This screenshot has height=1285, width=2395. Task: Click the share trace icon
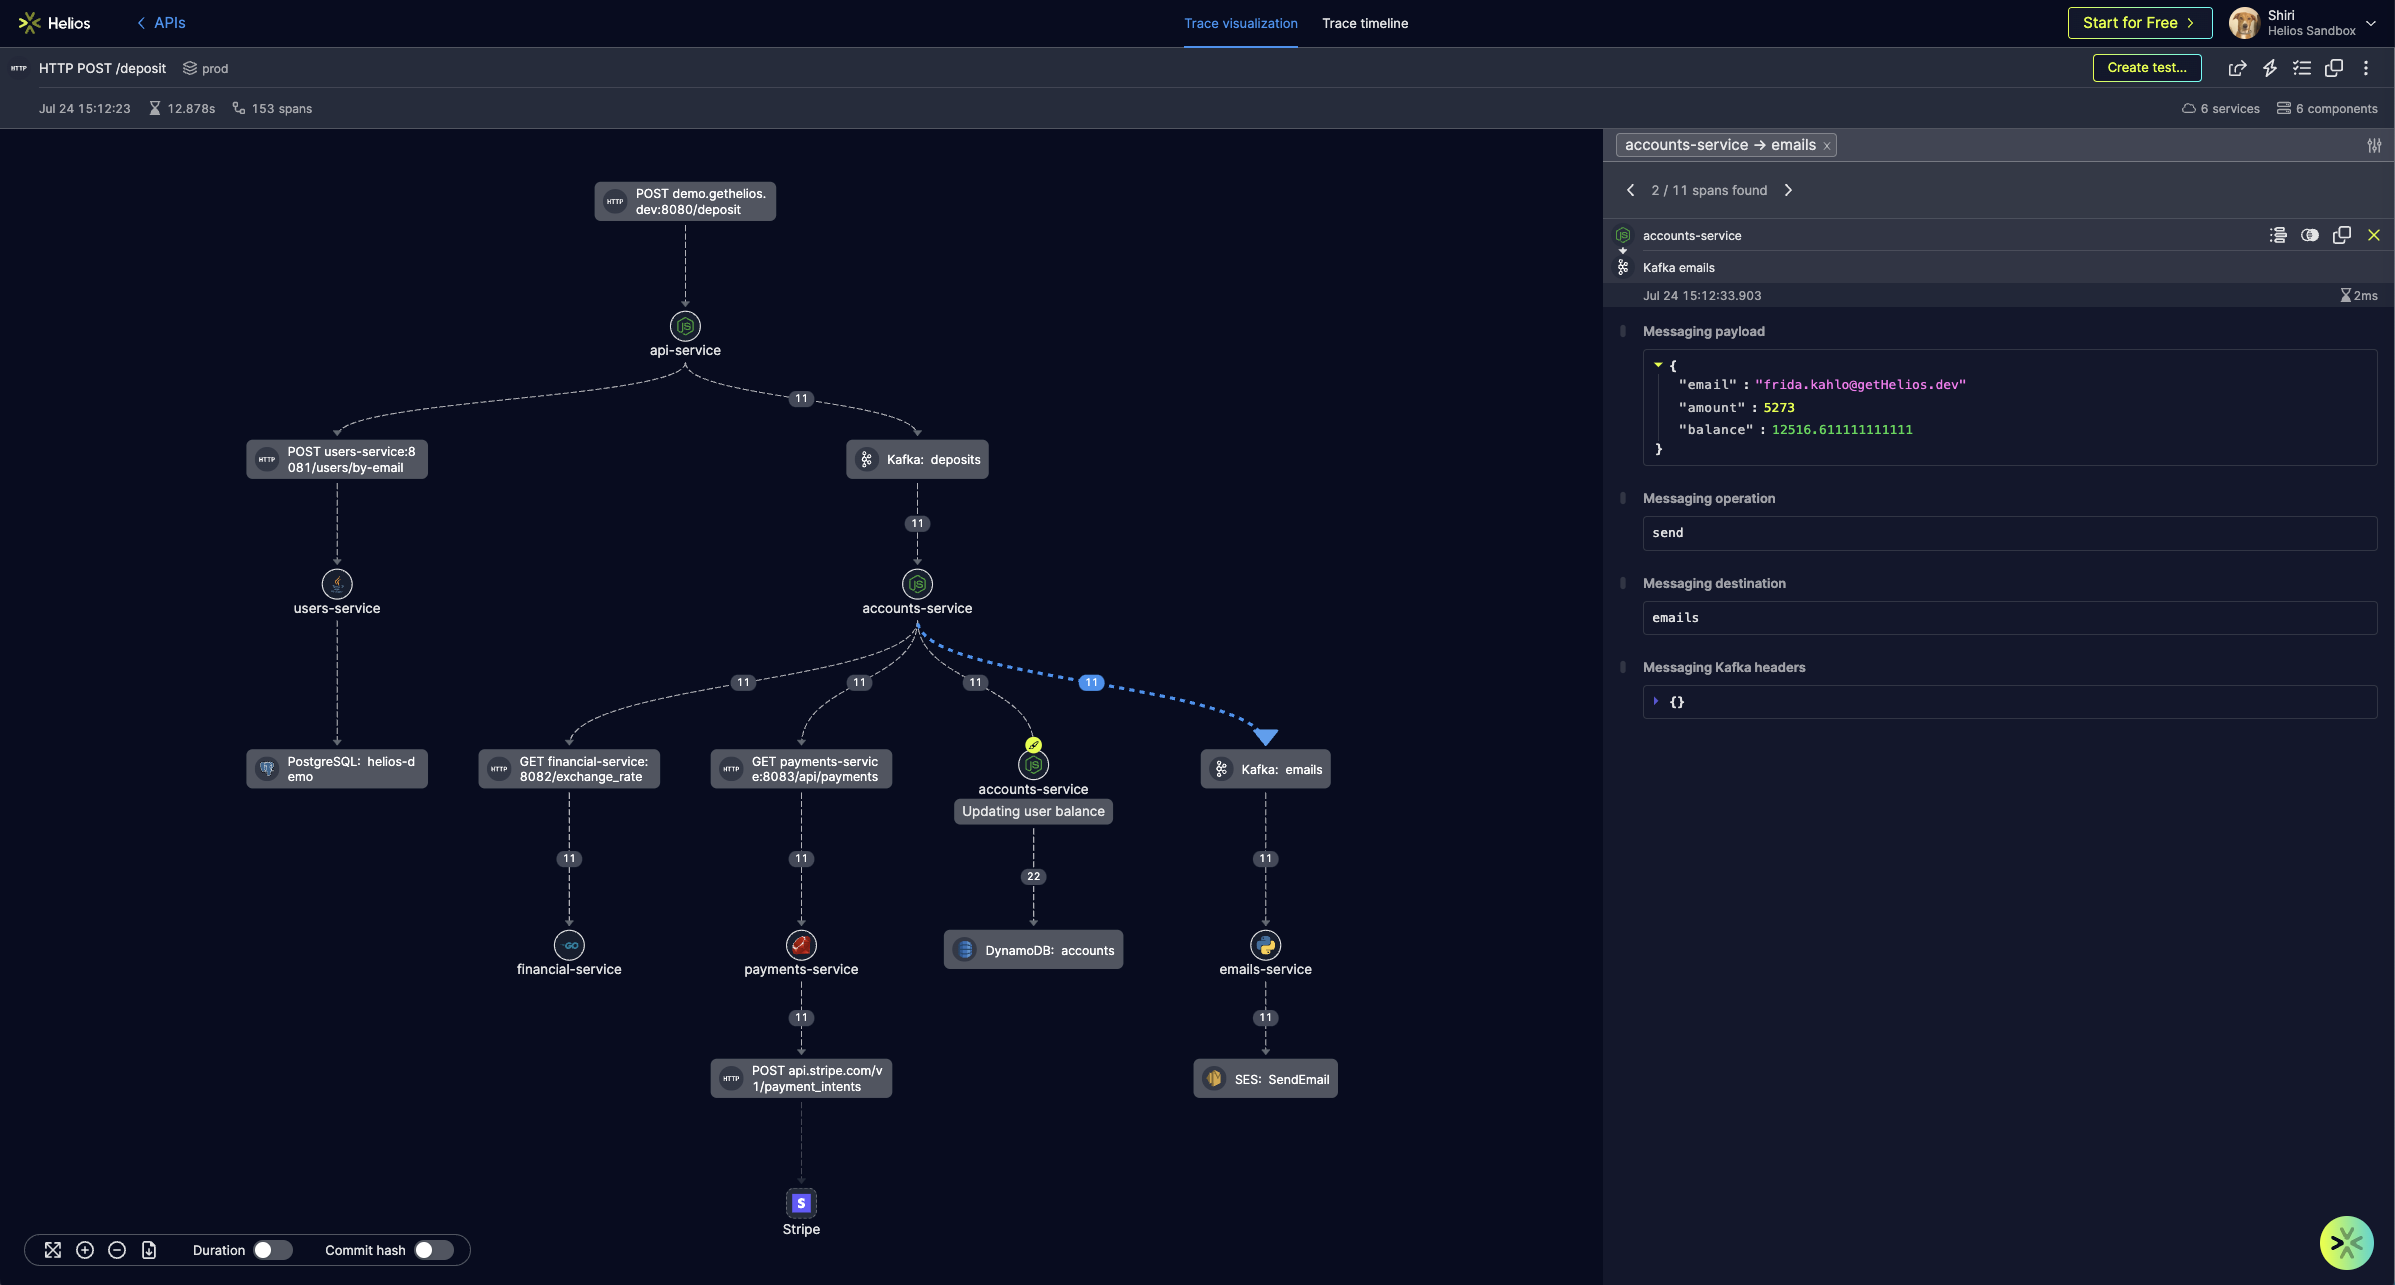[x=2237, y=68]
